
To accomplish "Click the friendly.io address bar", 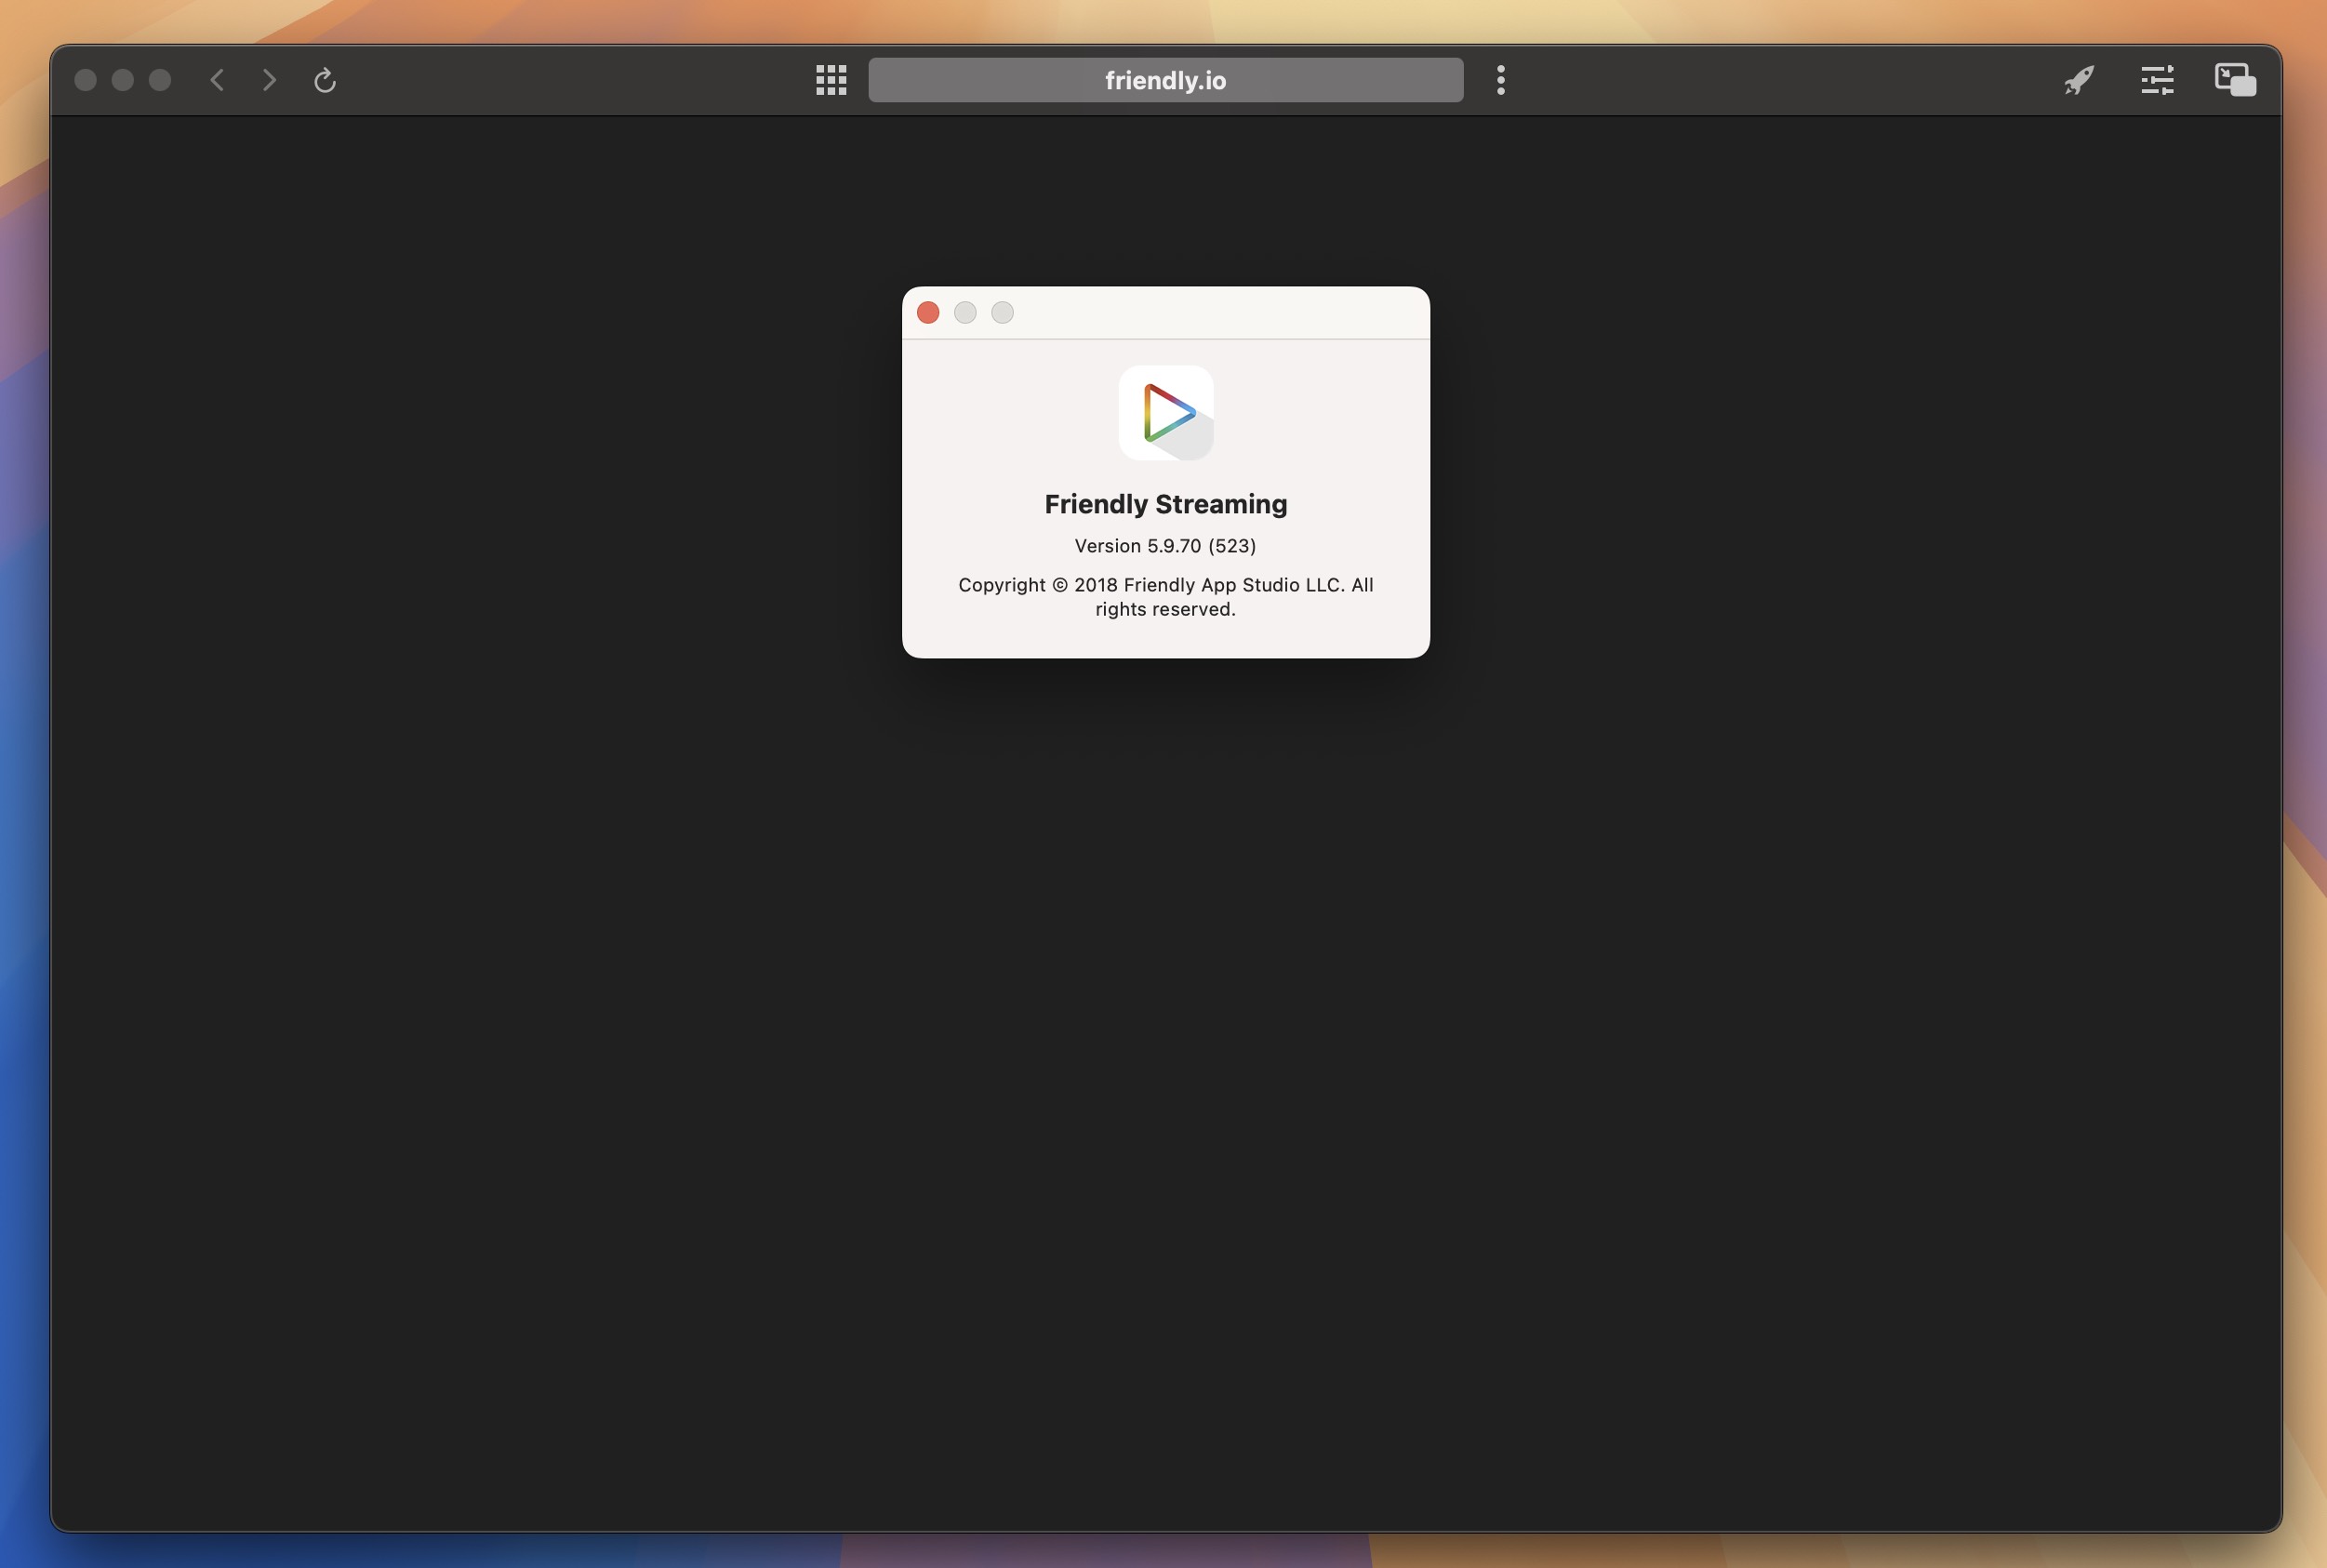I will [1165, 80].
